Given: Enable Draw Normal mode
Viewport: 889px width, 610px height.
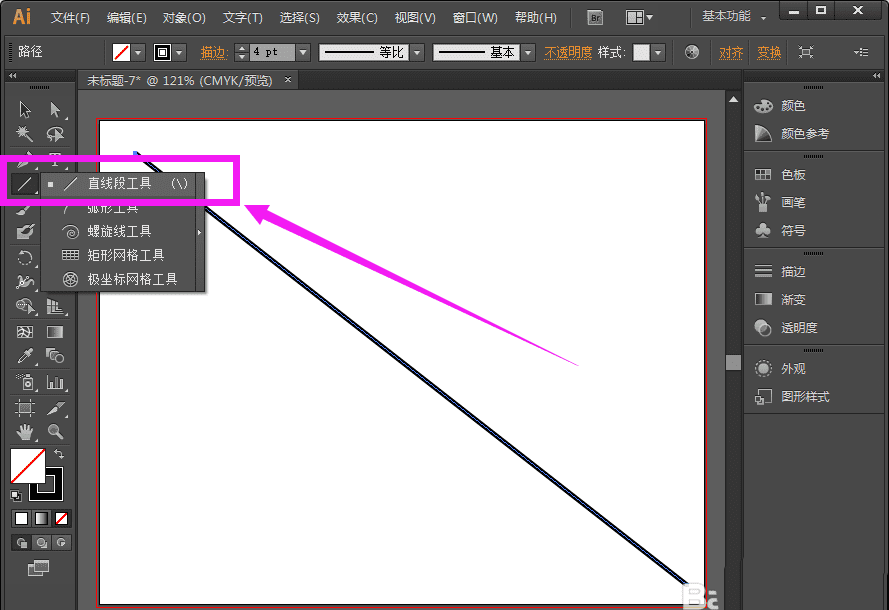Looking at the screenshot, I should 22,543.
